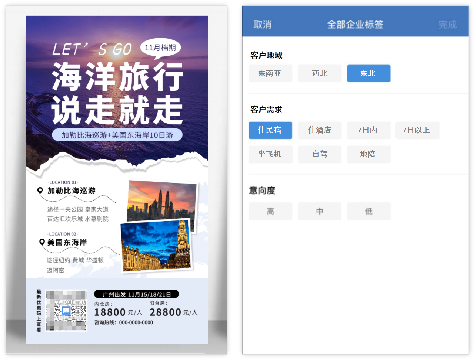Set 意向度 to 低
The image size is (476, 361).
[368, 211]
